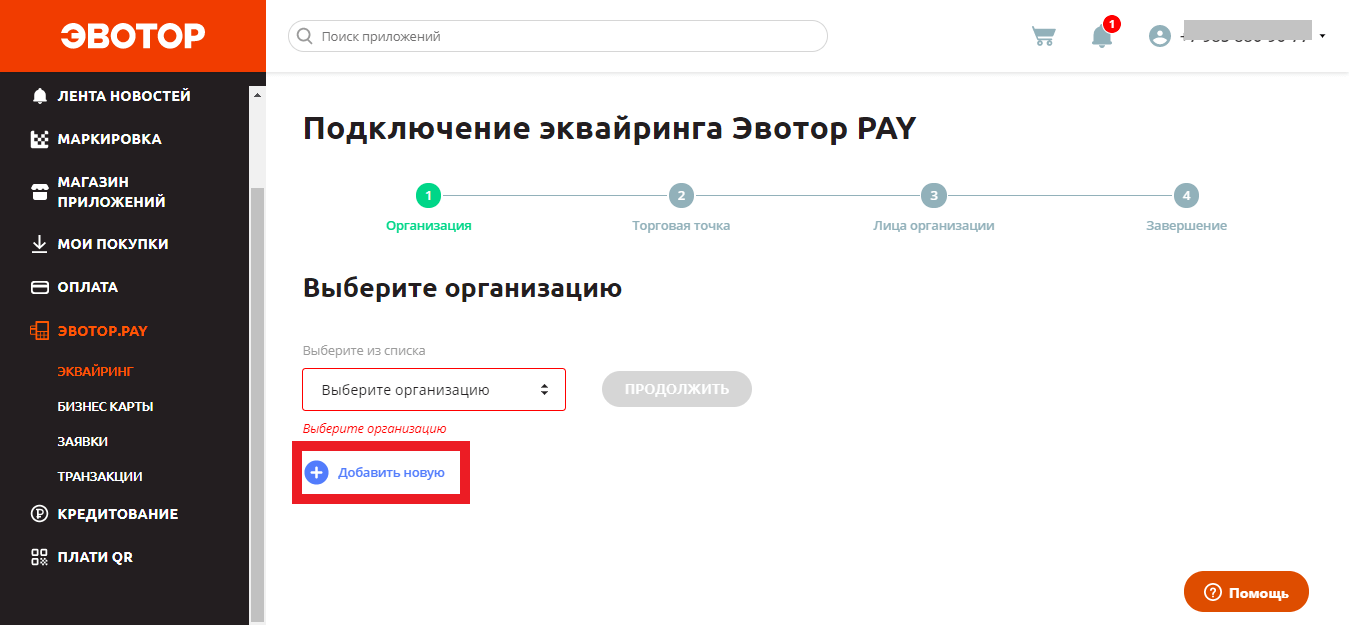1349x625 pixels.
Task: Click the Завершение step label
Action: click(1186, 226)
